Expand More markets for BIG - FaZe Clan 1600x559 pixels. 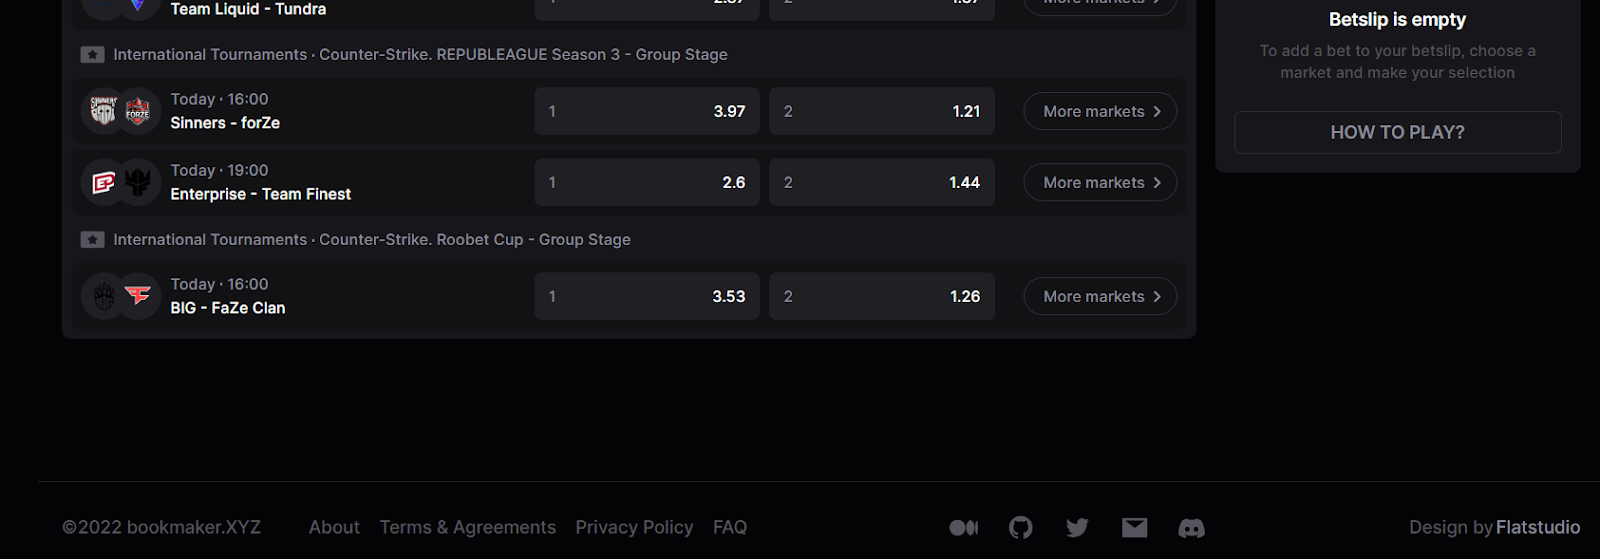pyautogui.click(x=1100, y=296)
